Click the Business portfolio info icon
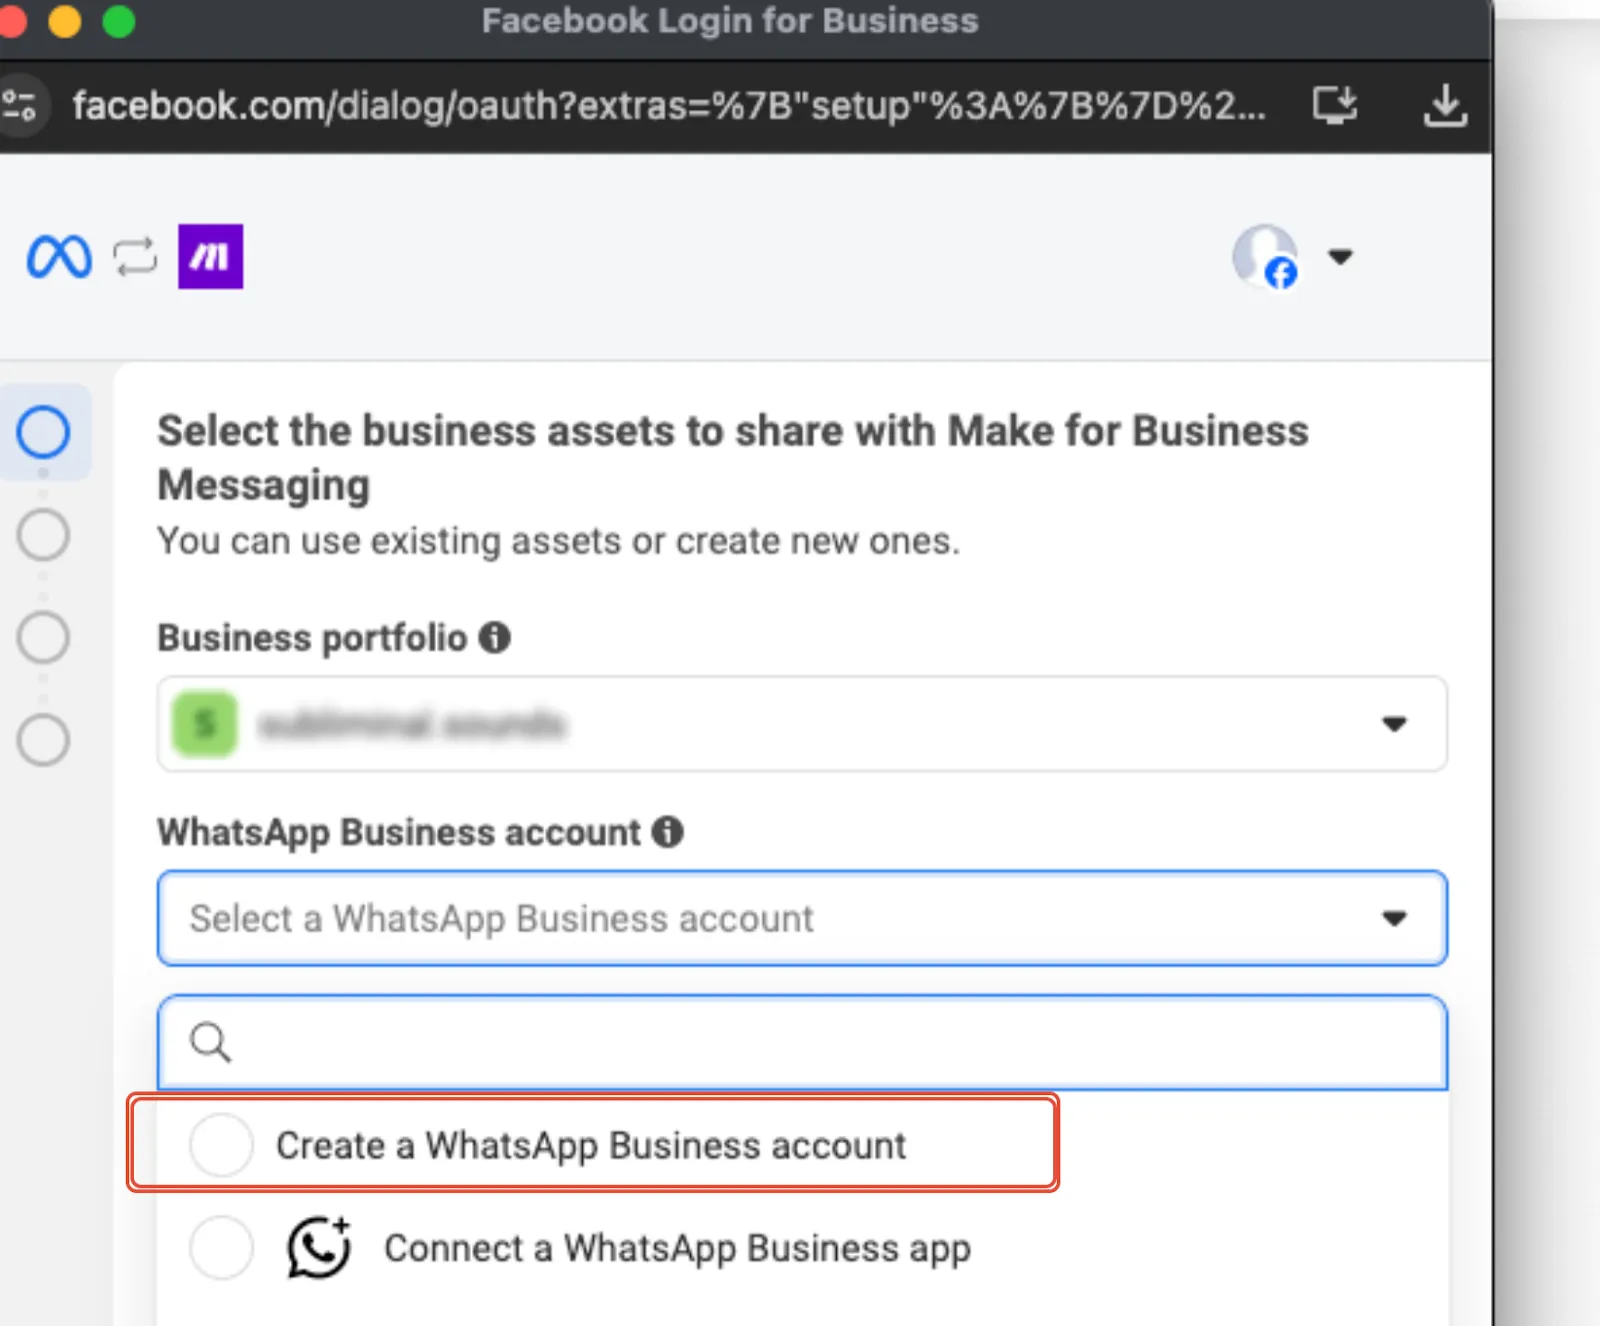The width and height of the screenshot is (1600, 1326). [x=494, y=637]
